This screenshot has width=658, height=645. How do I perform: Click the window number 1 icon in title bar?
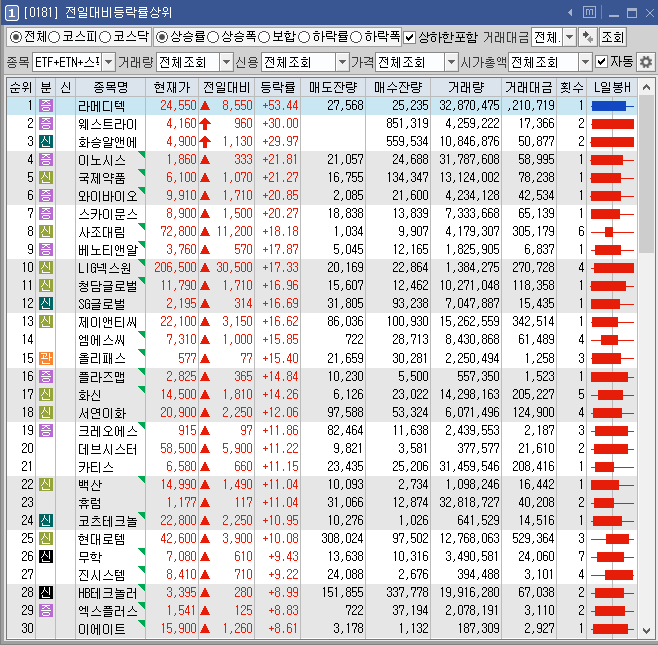pos(11,12)
